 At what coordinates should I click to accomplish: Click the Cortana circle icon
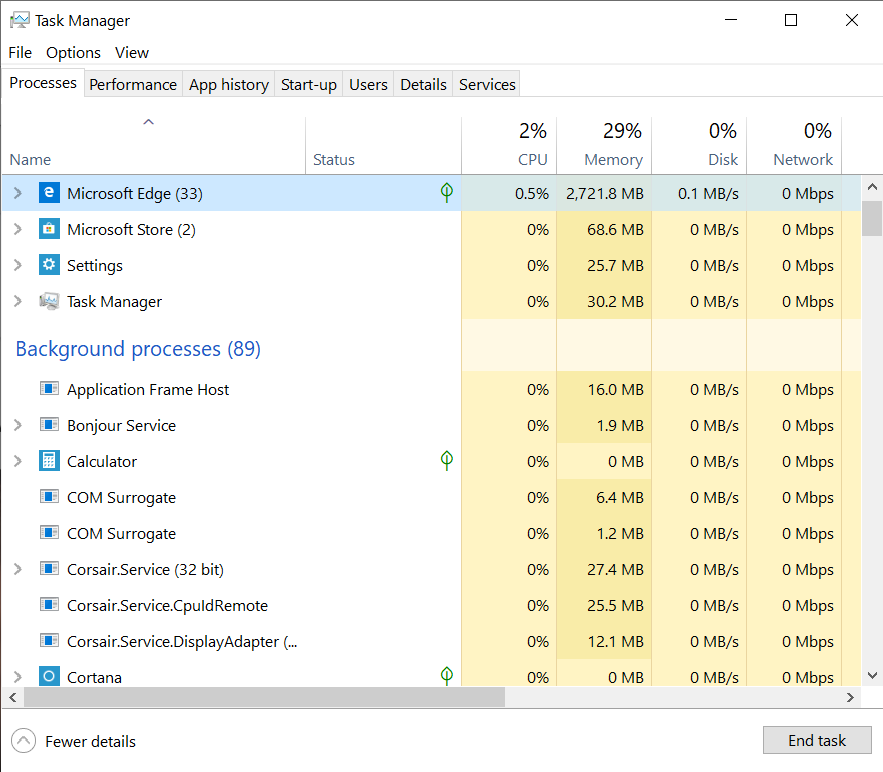tap(49, 676)
